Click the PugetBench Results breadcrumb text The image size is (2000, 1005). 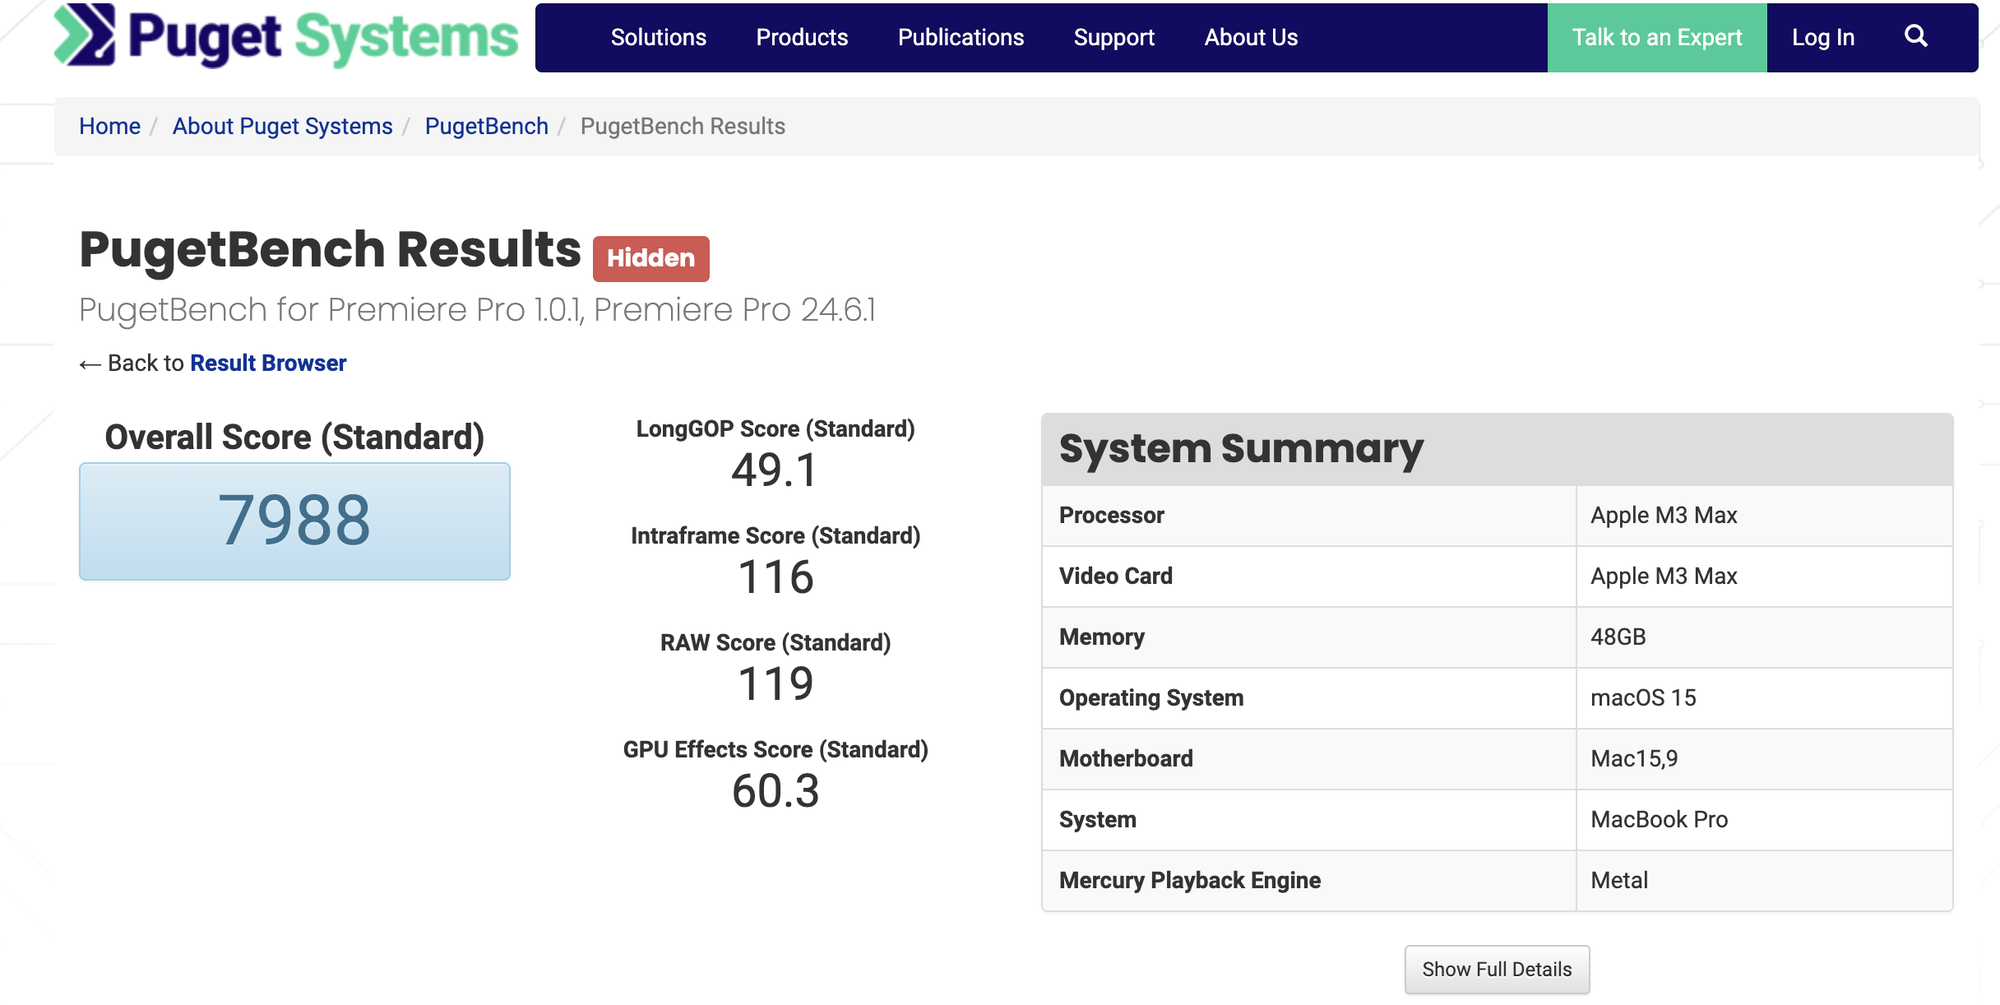tap(683, 126)
